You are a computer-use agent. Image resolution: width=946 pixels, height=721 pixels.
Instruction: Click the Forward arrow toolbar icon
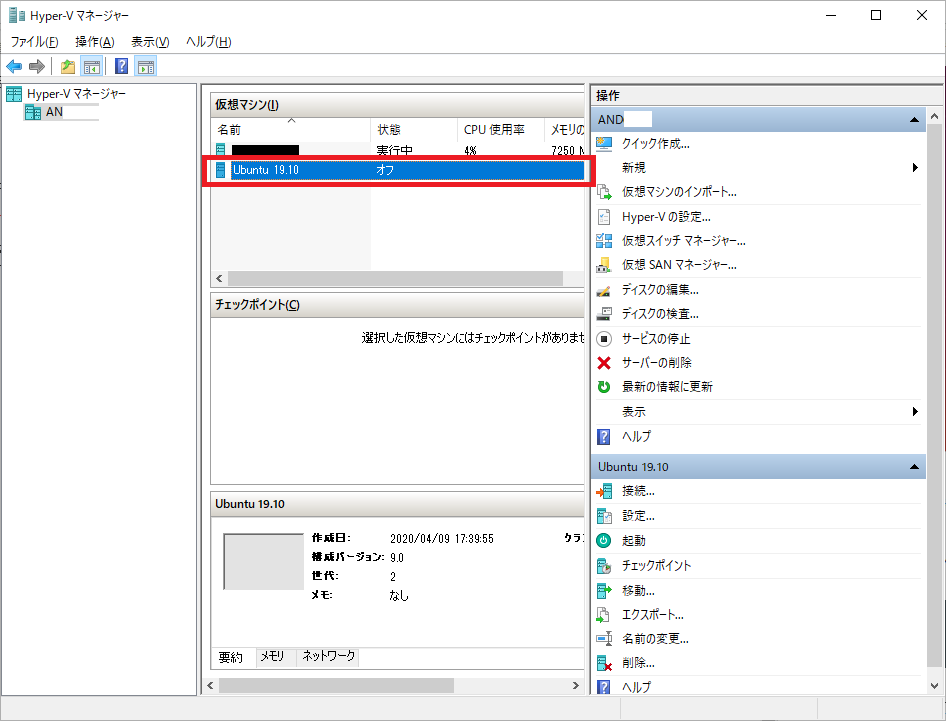pyautogui.click(x=37, y=66)
